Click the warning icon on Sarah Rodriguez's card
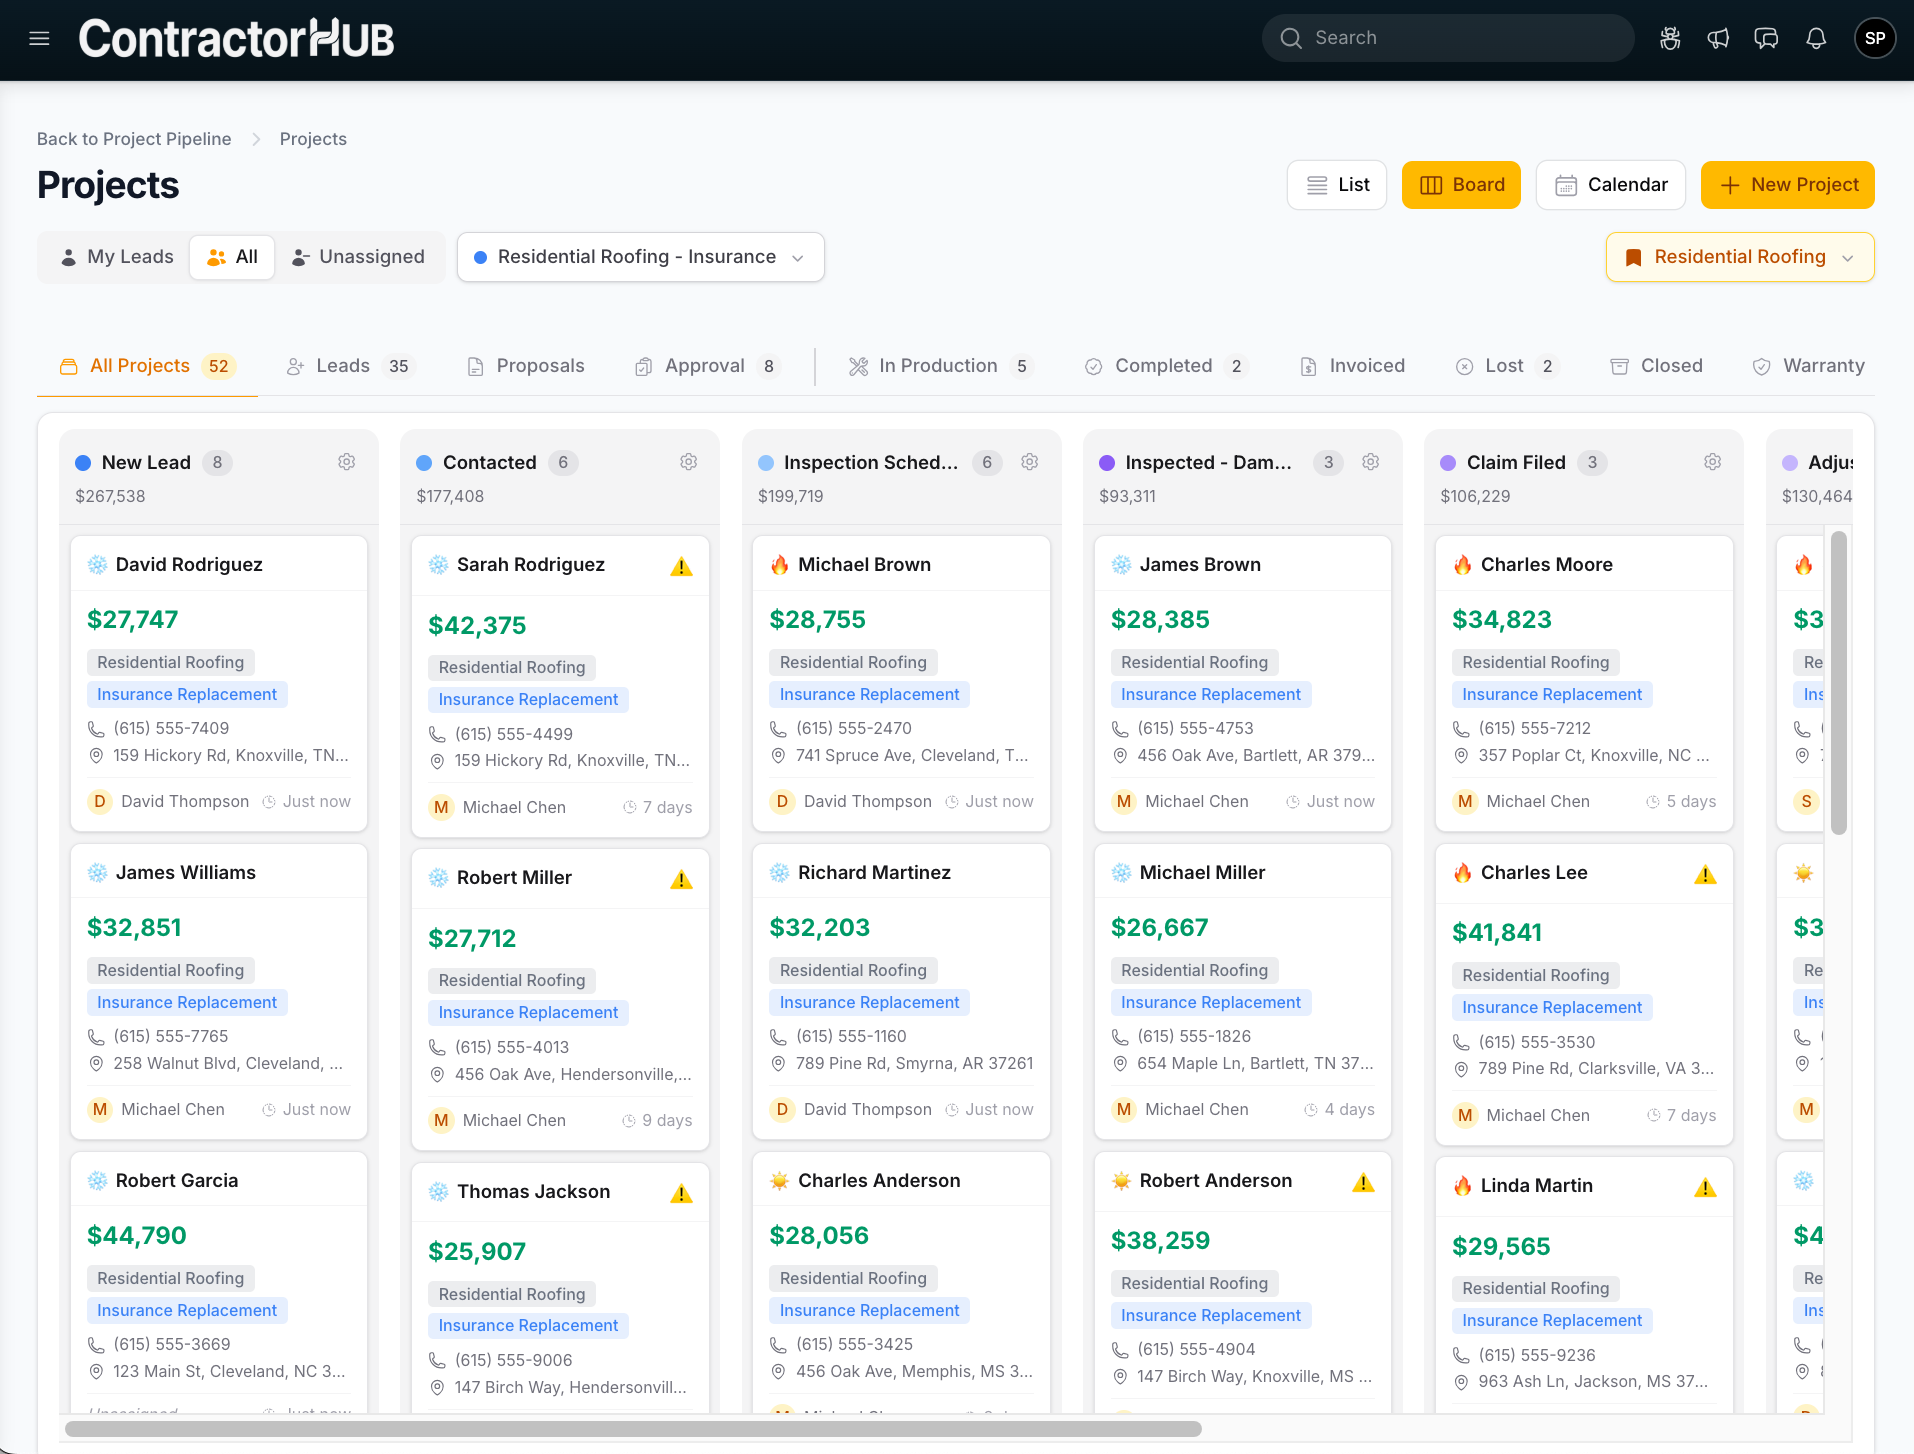The width and height of the screenshot is (1914, 1454). [681, 566]
